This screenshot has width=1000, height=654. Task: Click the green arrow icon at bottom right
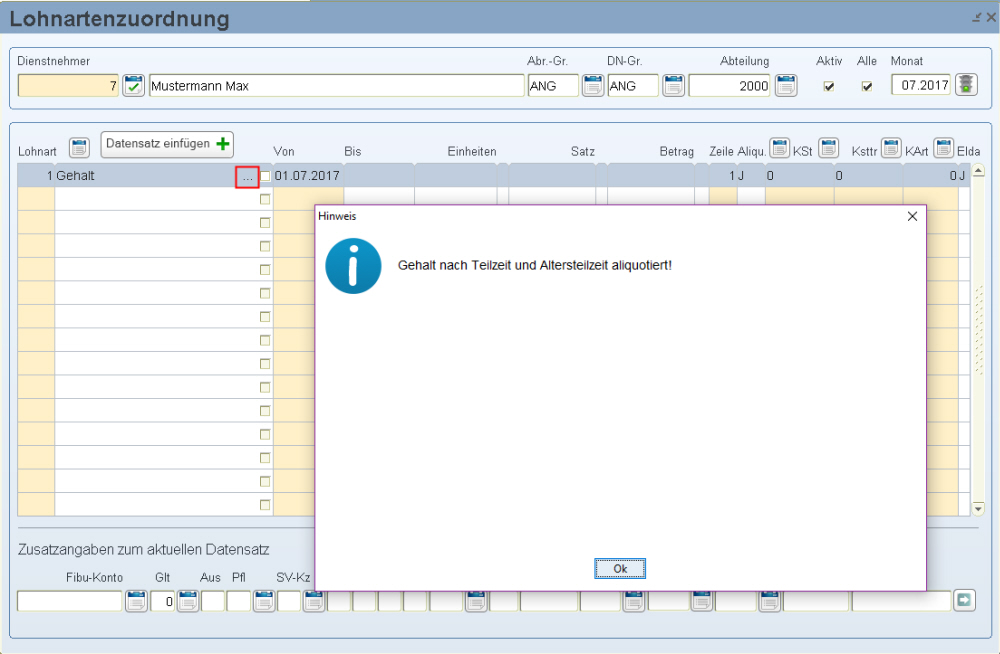(964, 600)
